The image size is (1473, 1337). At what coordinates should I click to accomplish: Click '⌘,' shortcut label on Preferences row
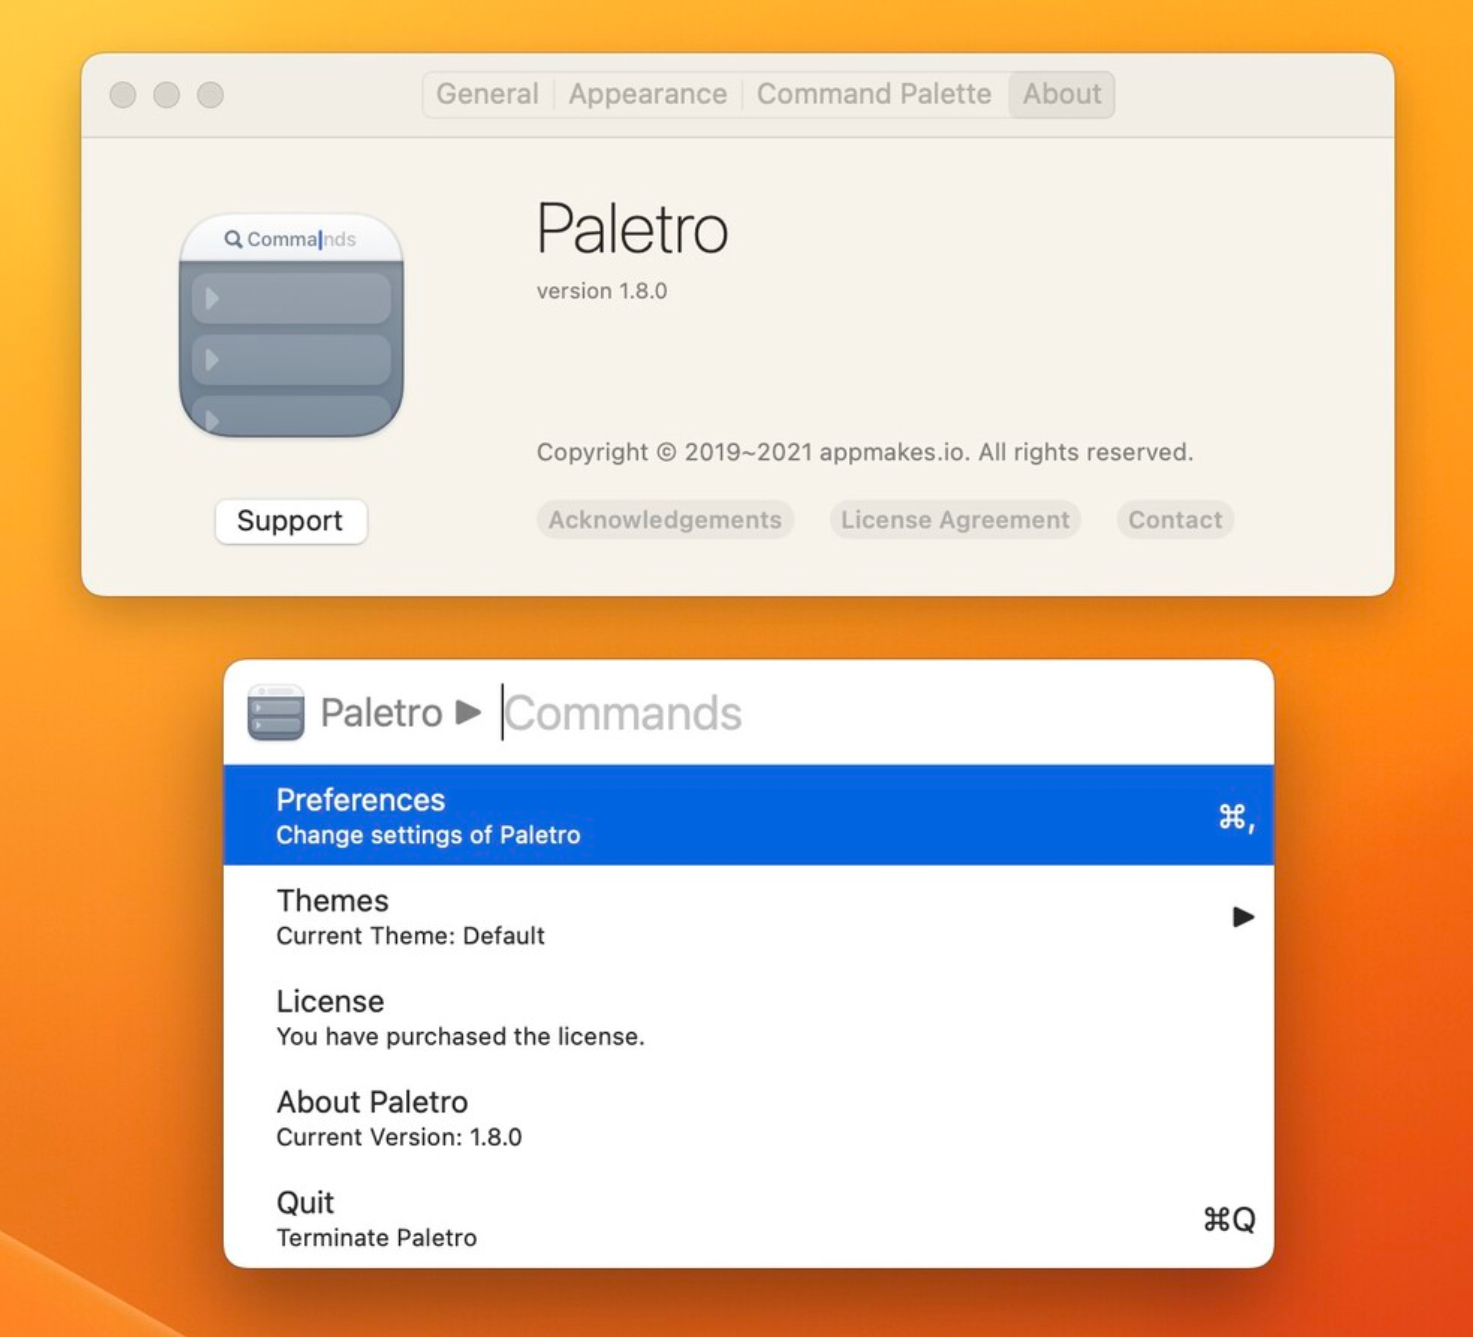click(x=1236, y=817)
